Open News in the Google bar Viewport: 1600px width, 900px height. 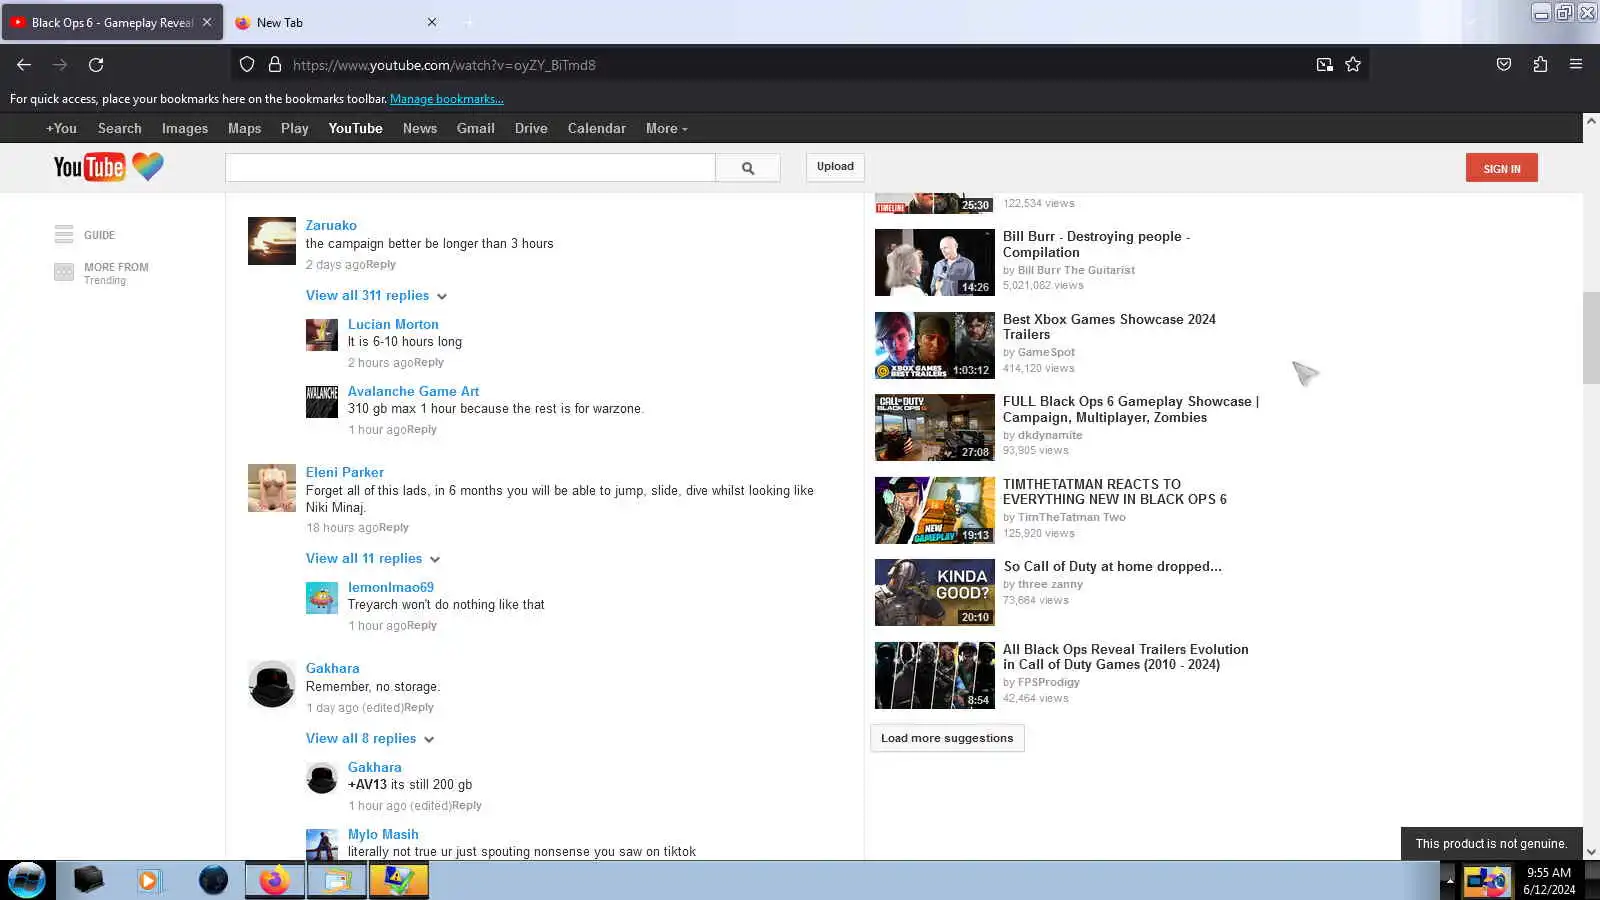click(x=420, y=128)
